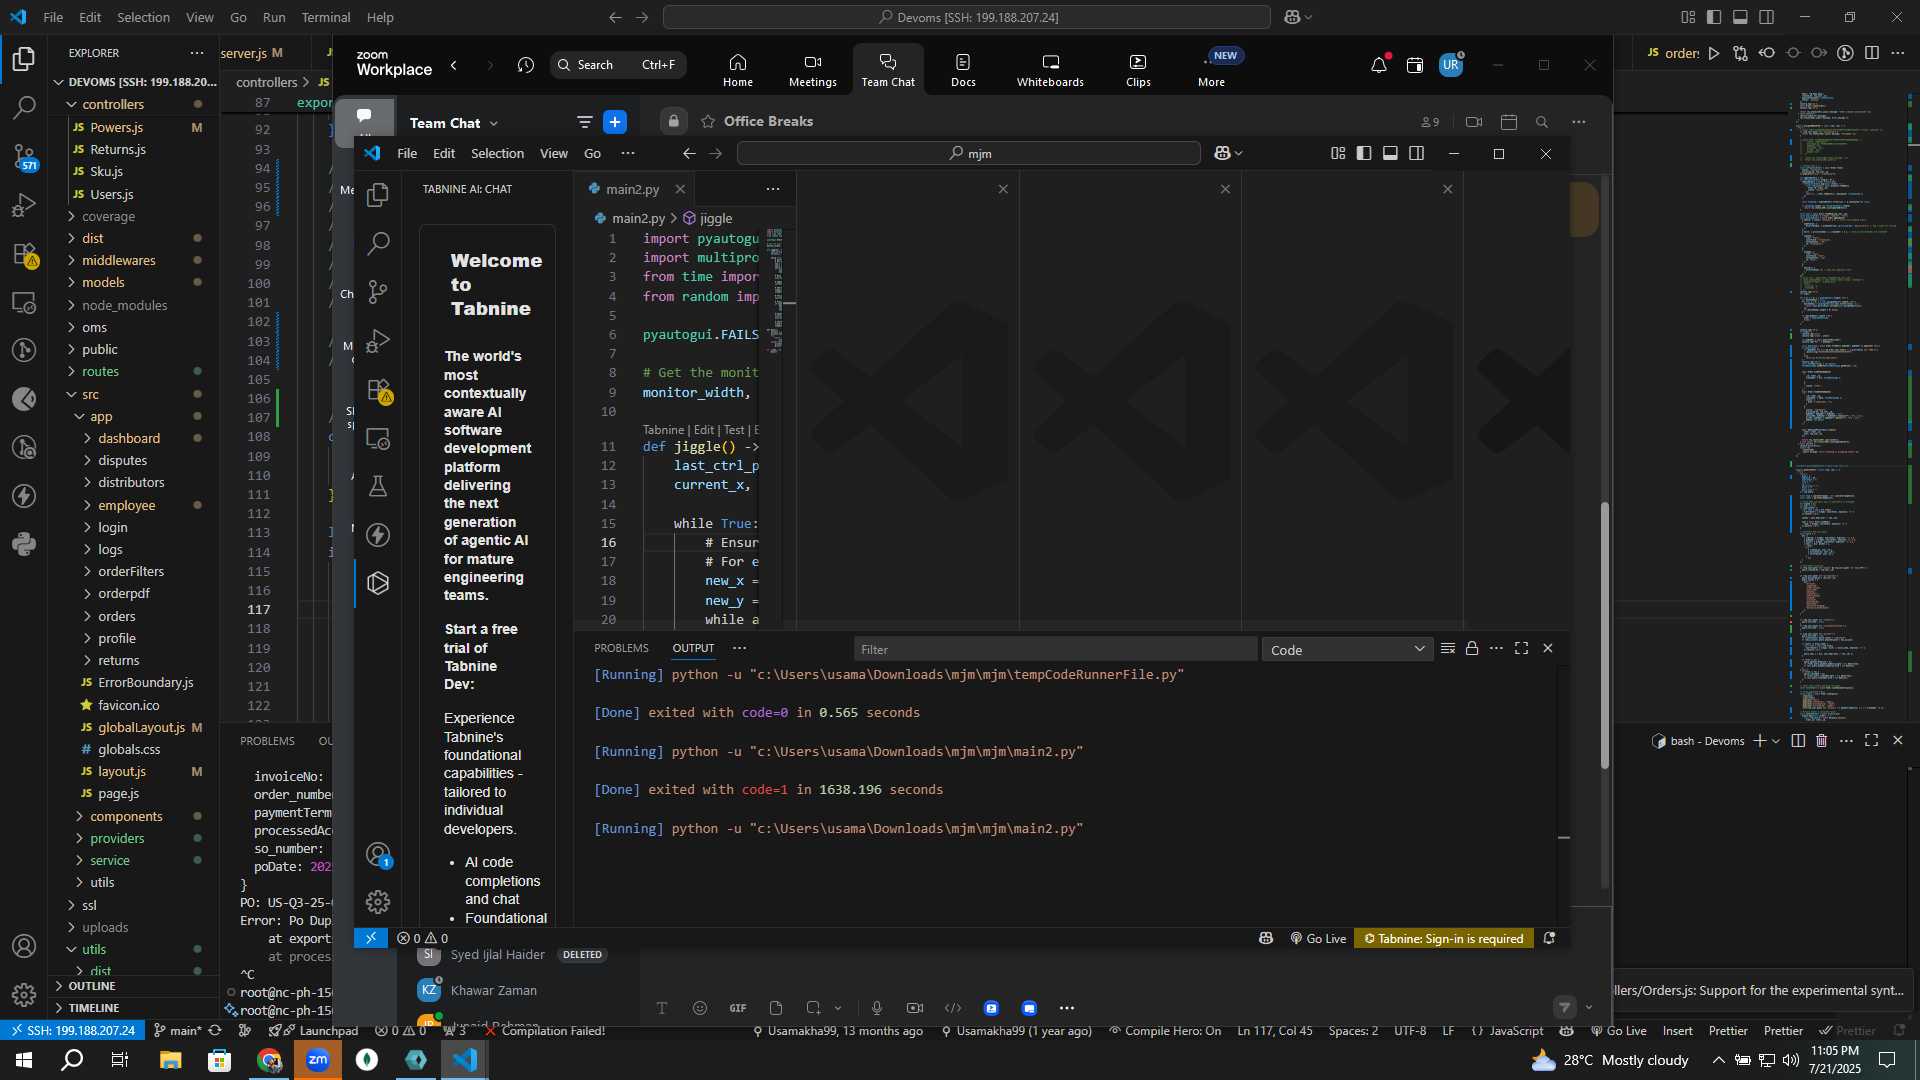Viewport: 1920px width, 1080px height.
Task: Open Zoom Meetings
Action: pos(813,70)
